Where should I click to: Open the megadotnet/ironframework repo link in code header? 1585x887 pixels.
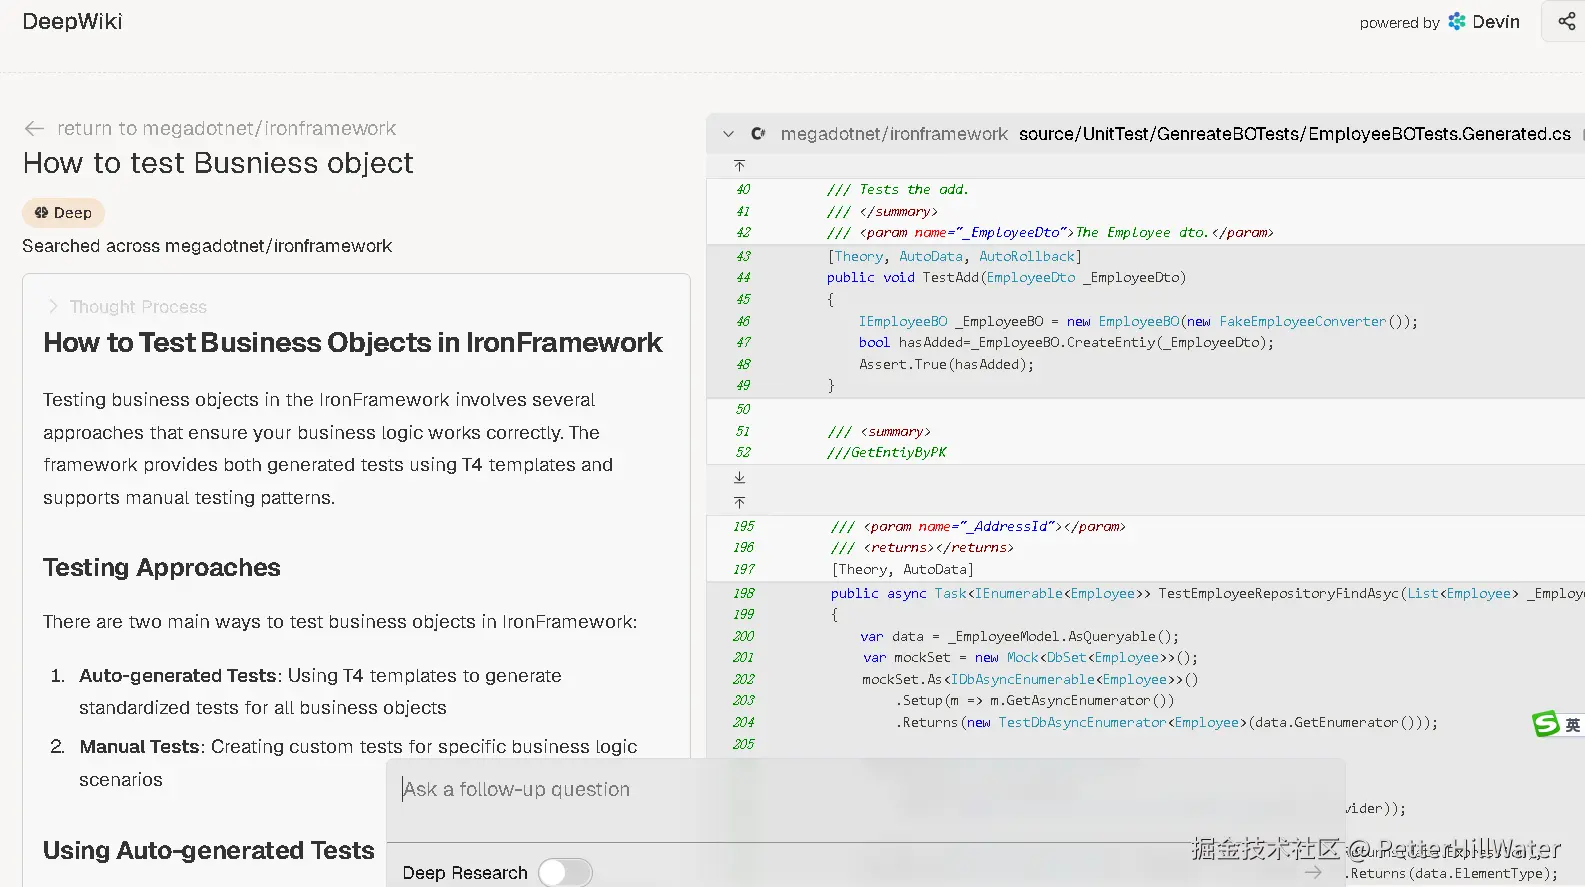894,134
